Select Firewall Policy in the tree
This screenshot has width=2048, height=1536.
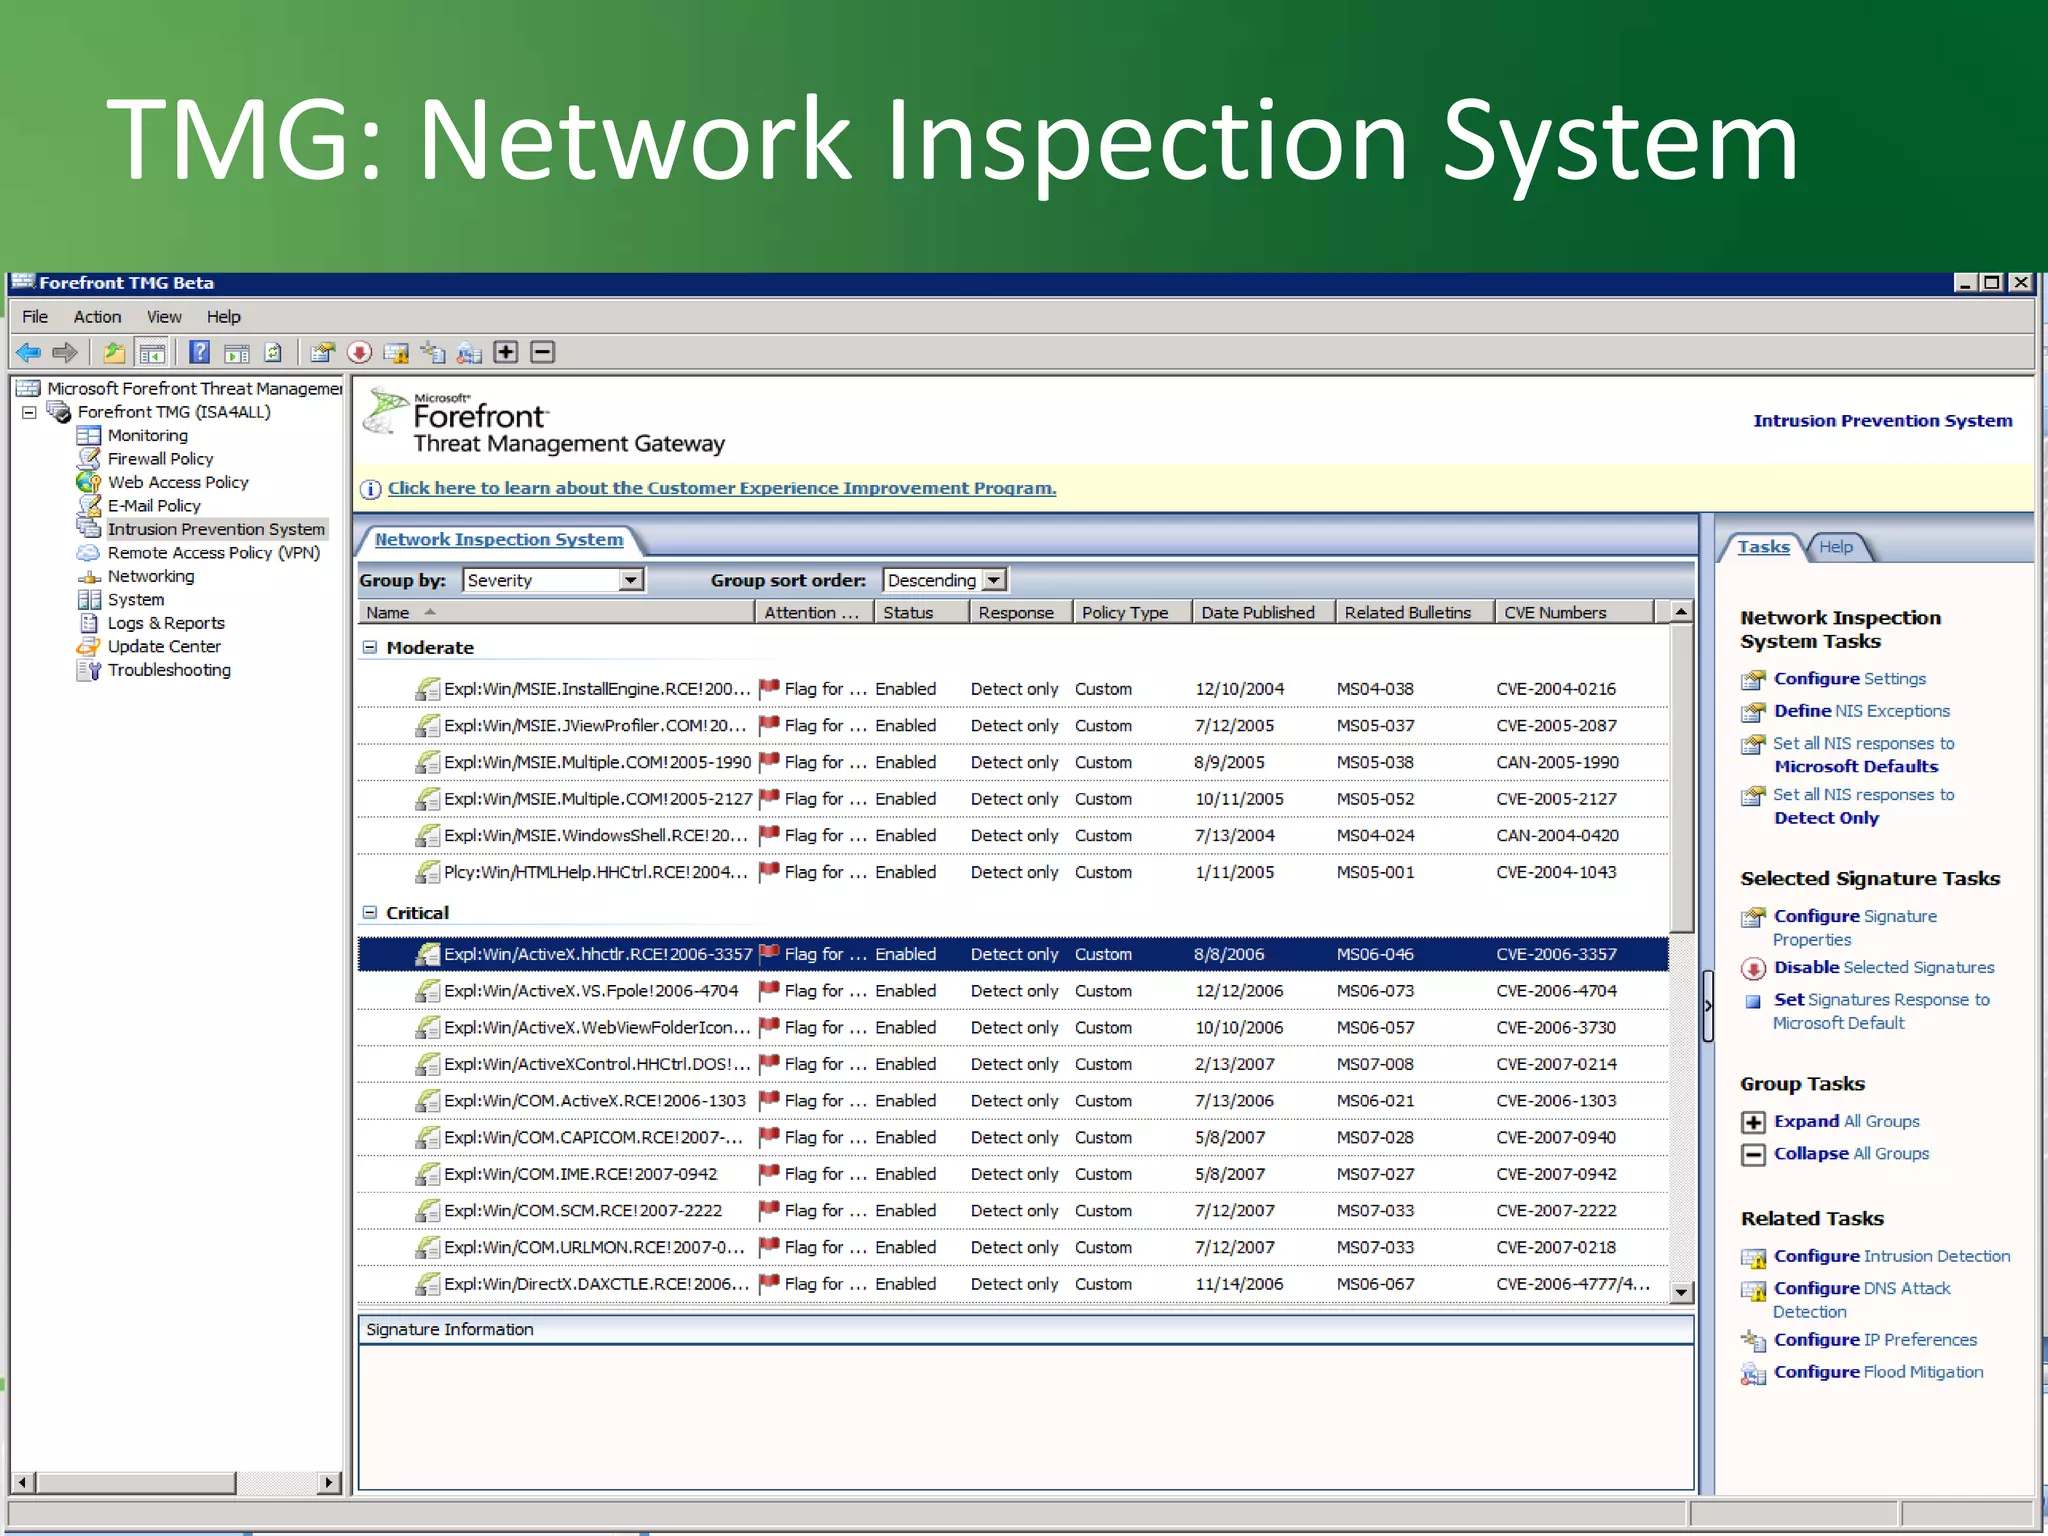point(161,459)
